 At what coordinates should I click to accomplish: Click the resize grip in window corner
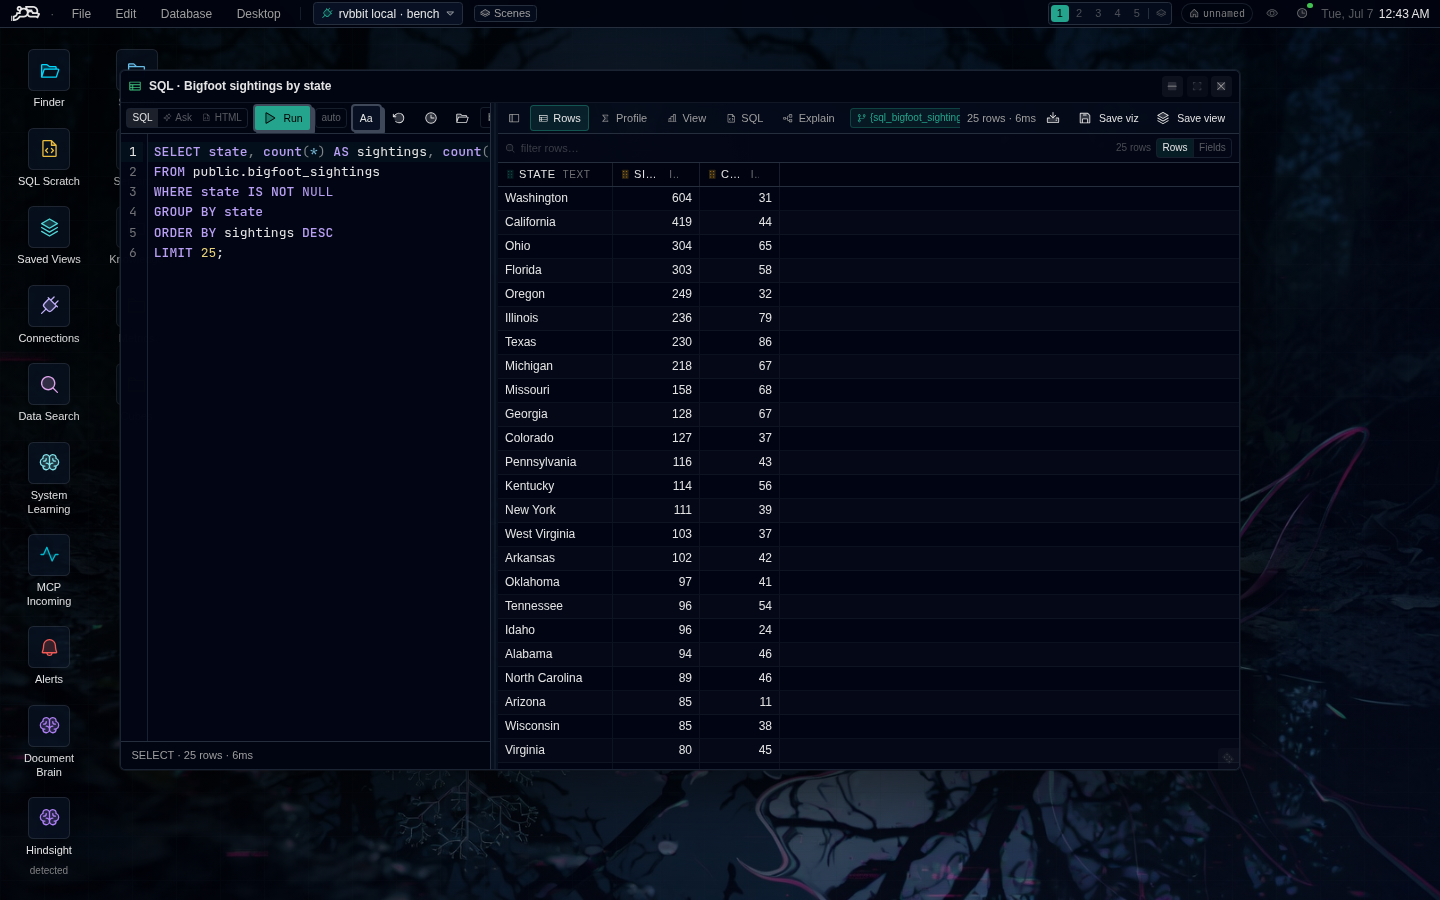(x=1228, y=757)
